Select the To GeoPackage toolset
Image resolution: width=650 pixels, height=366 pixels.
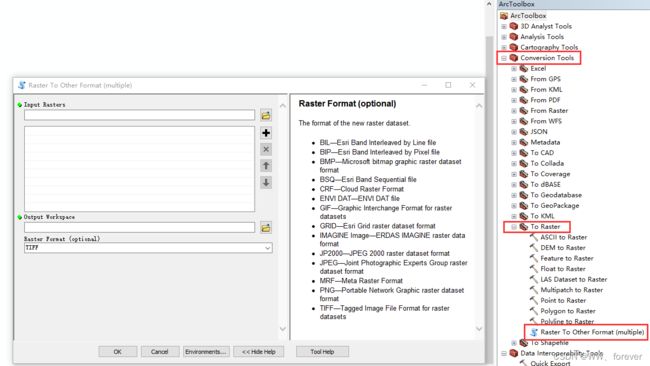555,206
